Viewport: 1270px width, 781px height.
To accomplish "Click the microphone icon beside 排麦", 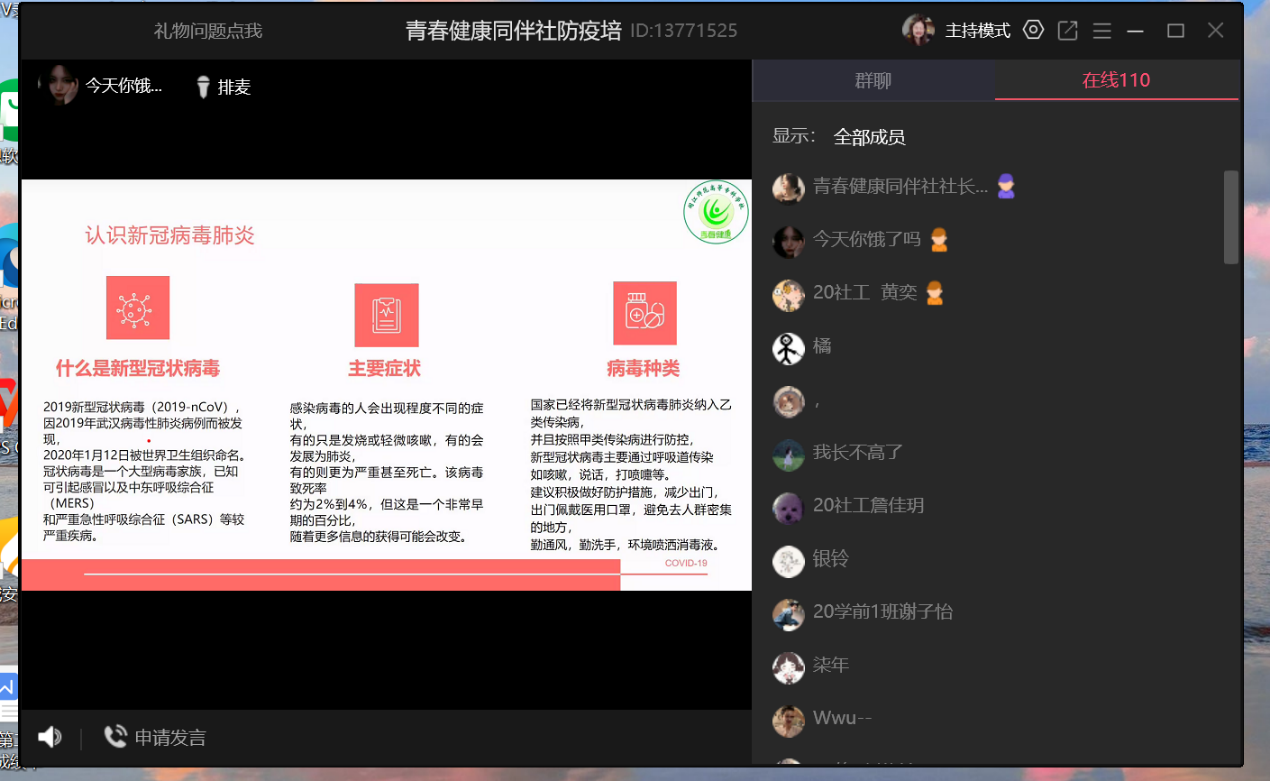I will 203,87.
